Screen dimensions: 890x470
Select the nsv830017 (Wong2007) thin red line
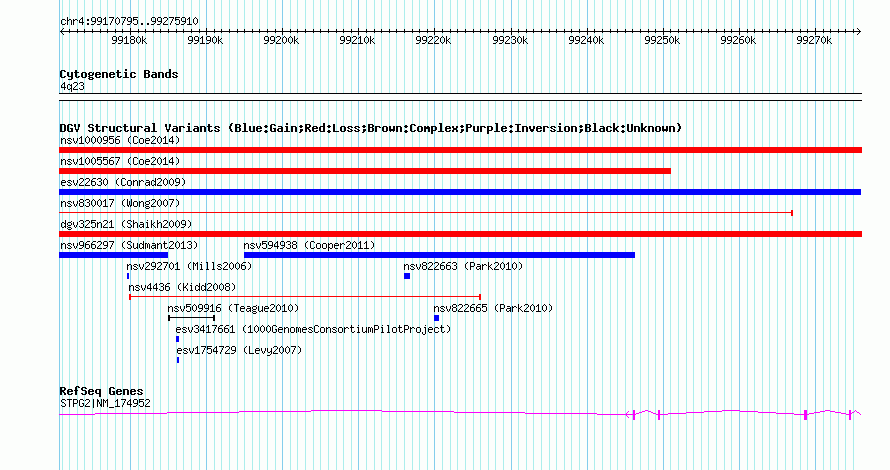426,213
